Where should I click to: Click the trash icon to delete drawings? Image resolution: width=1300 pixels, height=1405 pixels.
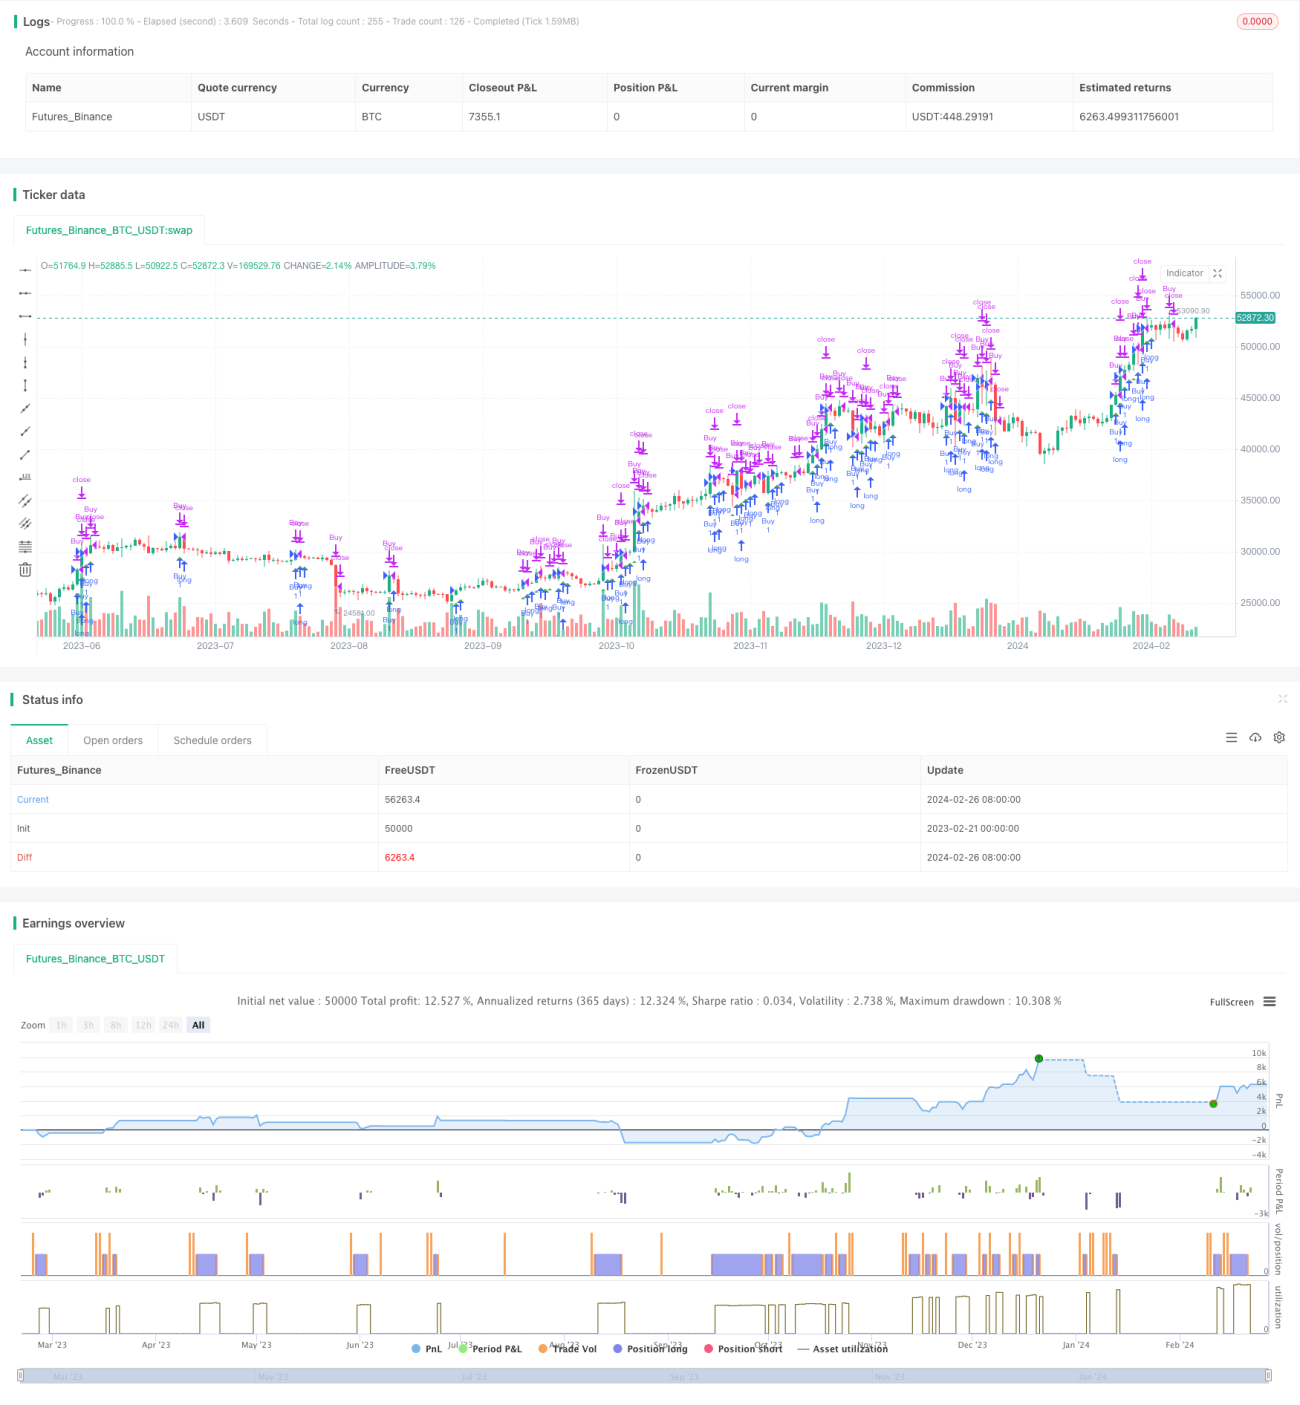[x=25, y=569]
